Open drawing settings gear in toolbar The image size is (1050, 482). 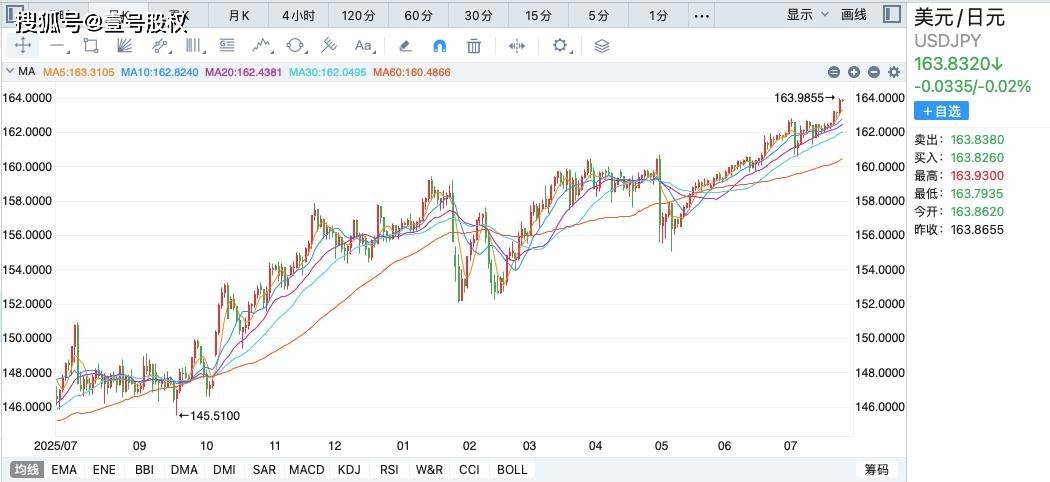pos(560,46)
